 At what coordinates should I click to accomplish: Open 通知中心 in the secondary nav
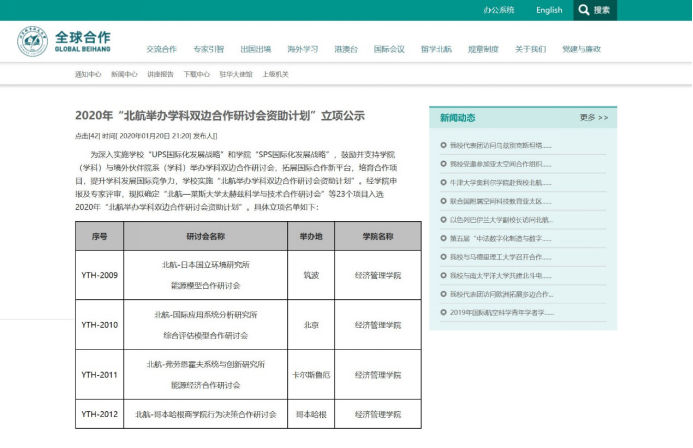tap(88, 74)
